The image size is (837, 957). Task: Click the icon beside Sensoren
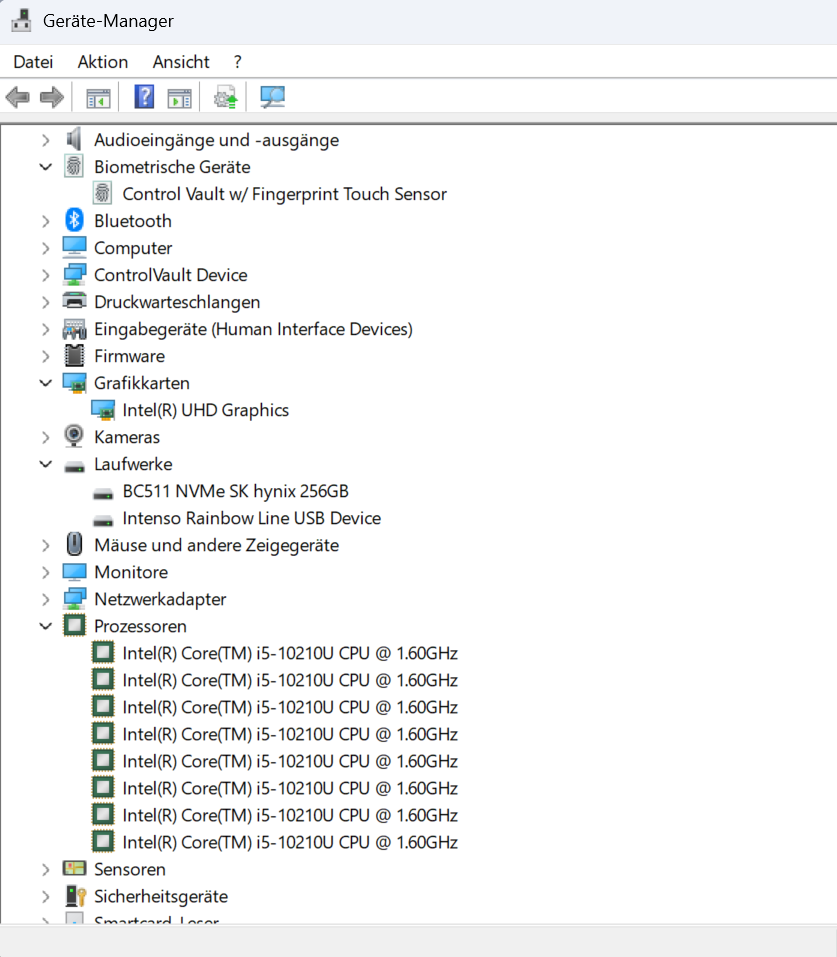(74, 868)
